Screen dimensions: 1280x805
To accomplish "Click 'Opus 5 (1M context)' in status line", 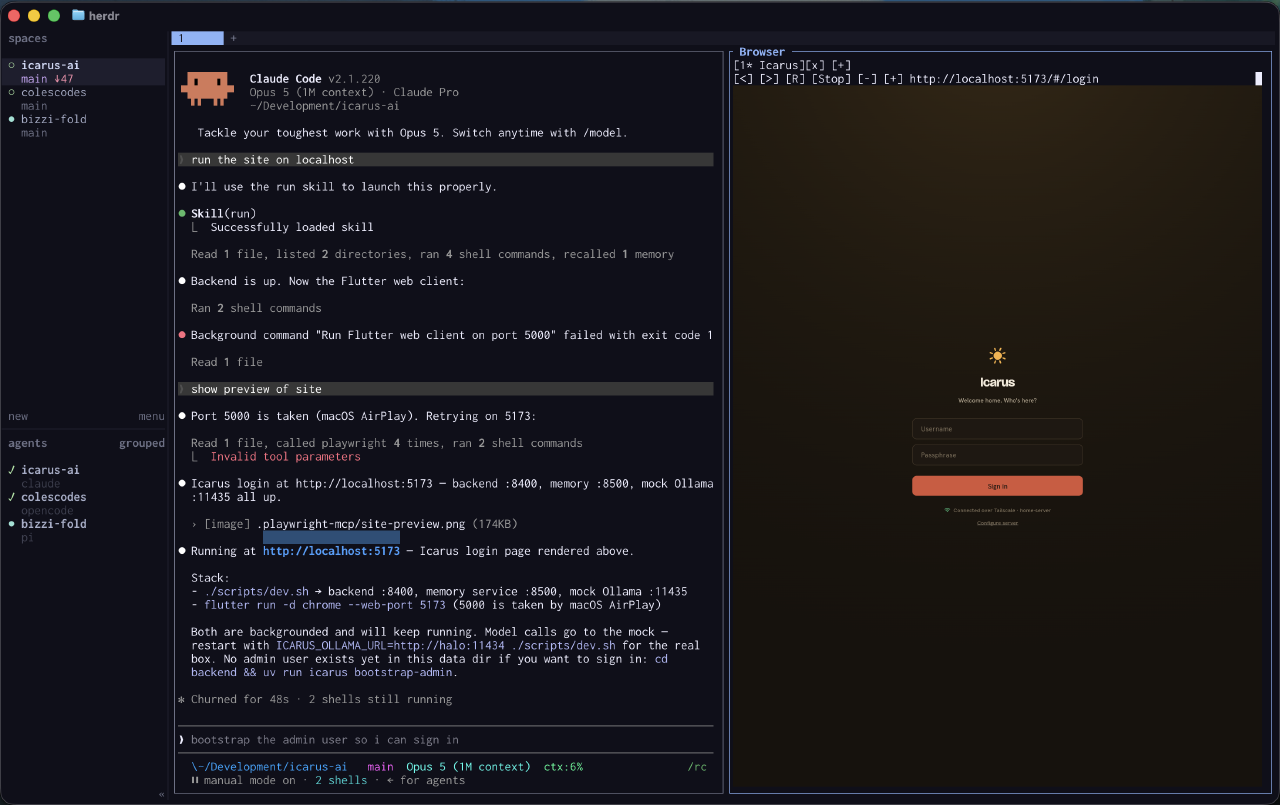I will pos(468,767).
